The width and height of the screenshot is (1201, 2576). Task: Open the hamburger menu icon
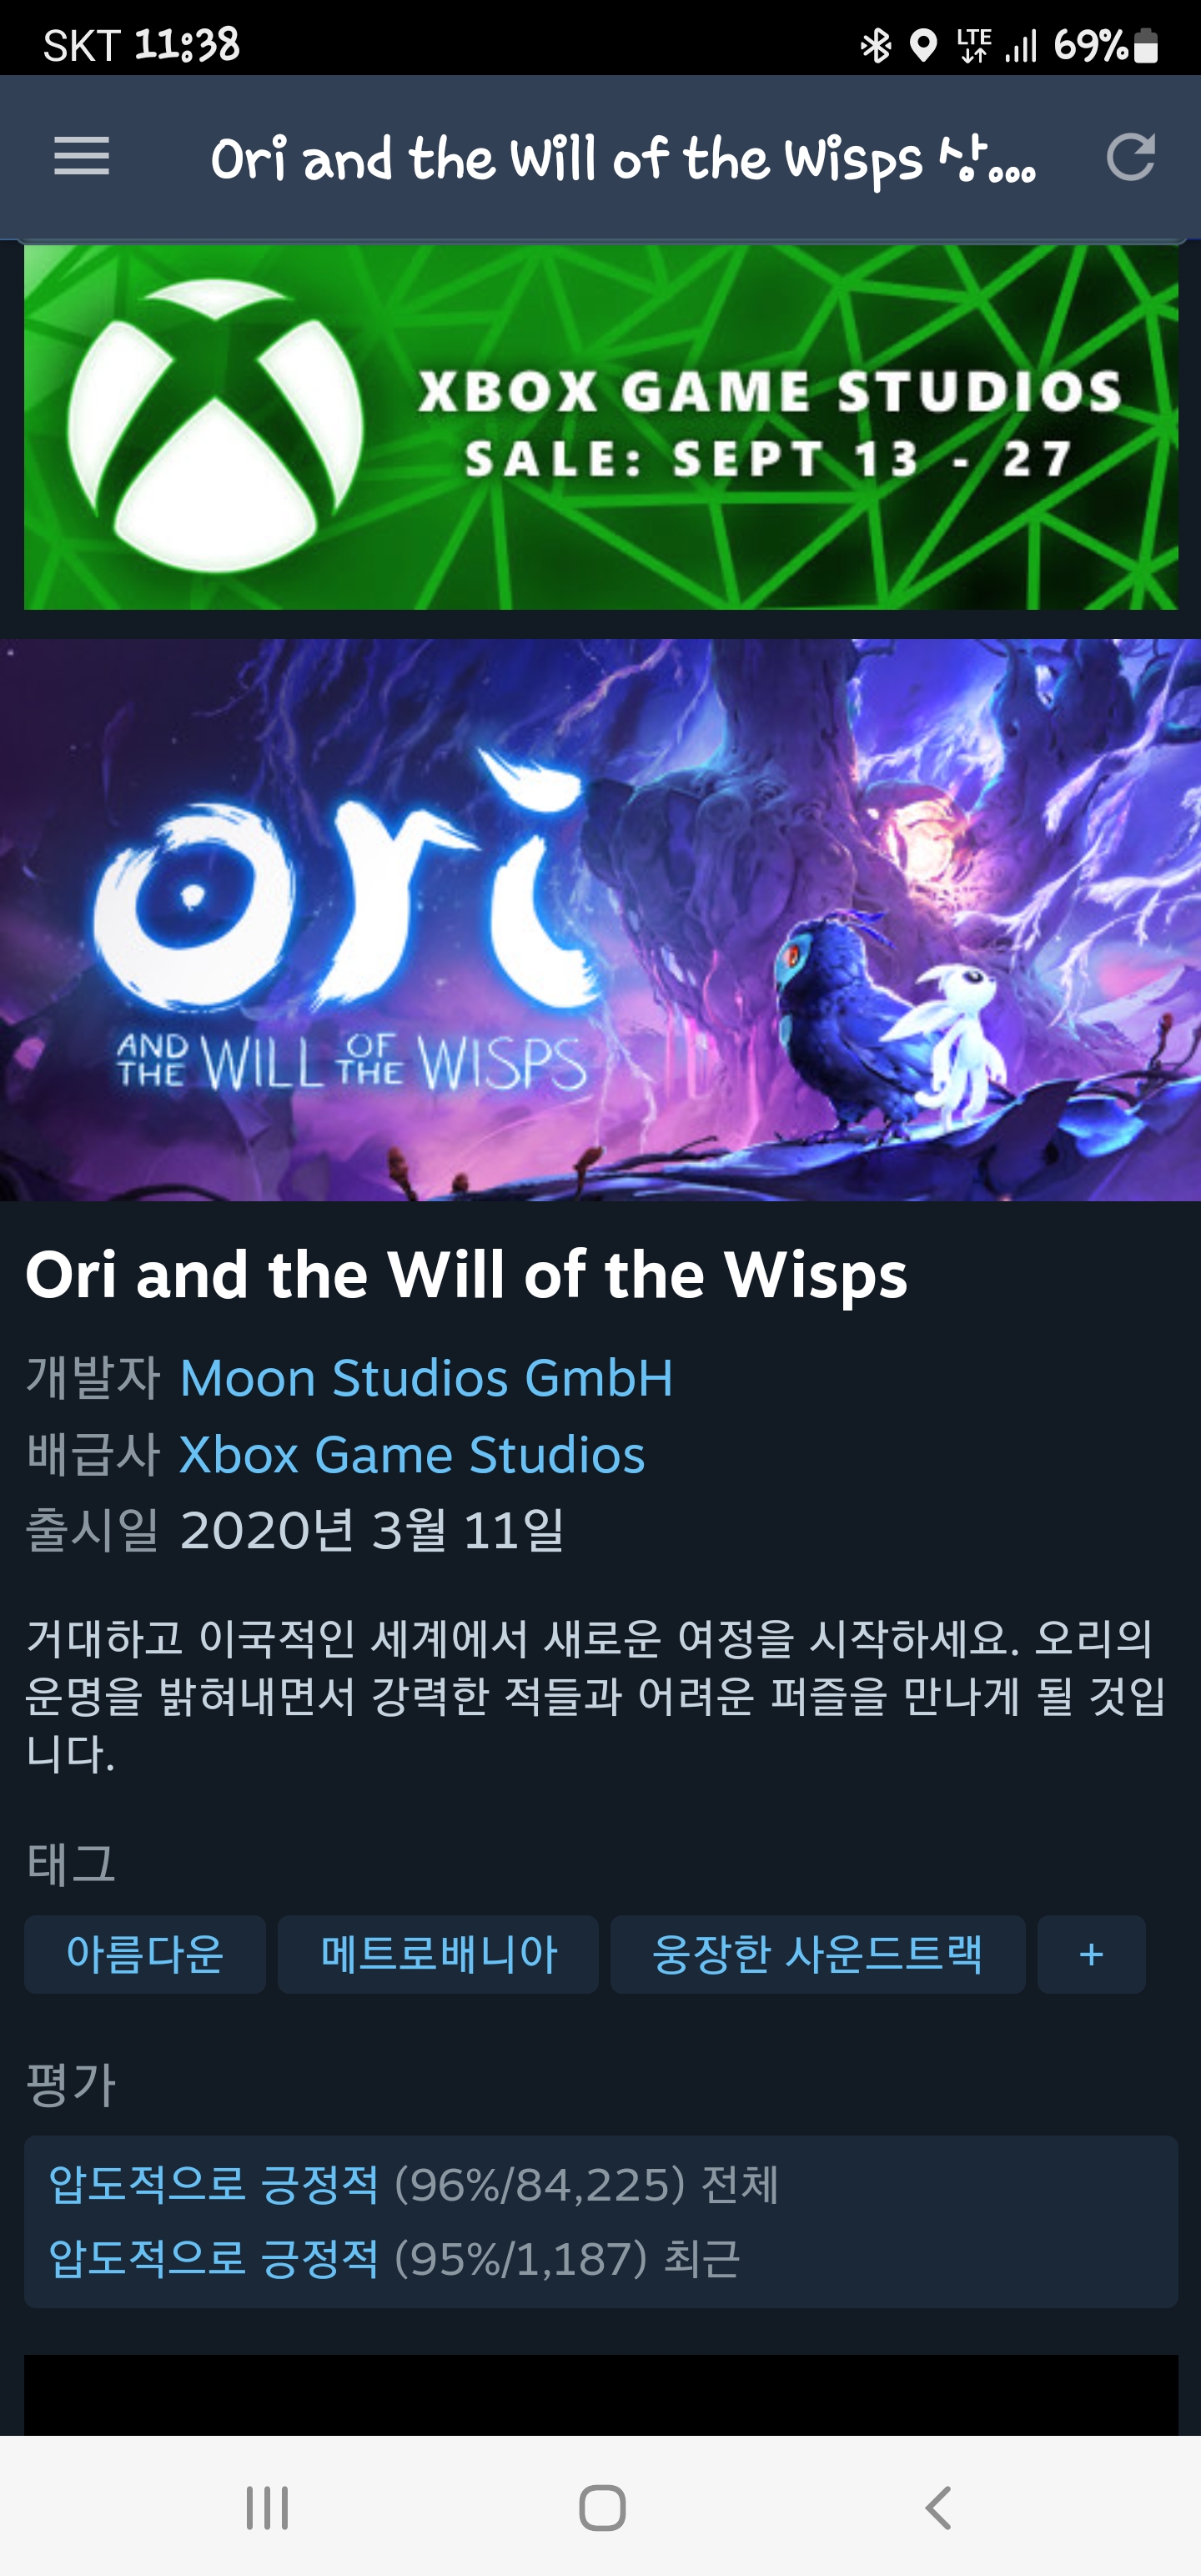(81, 157)
